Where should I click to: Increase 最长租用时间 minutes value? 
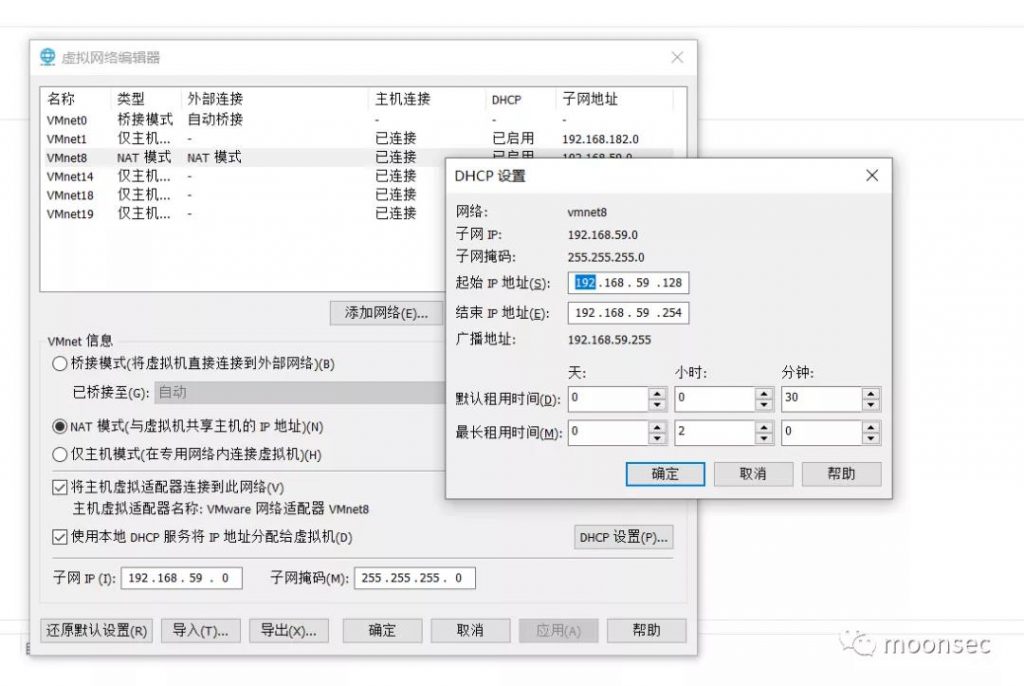[x=871, y=427]
